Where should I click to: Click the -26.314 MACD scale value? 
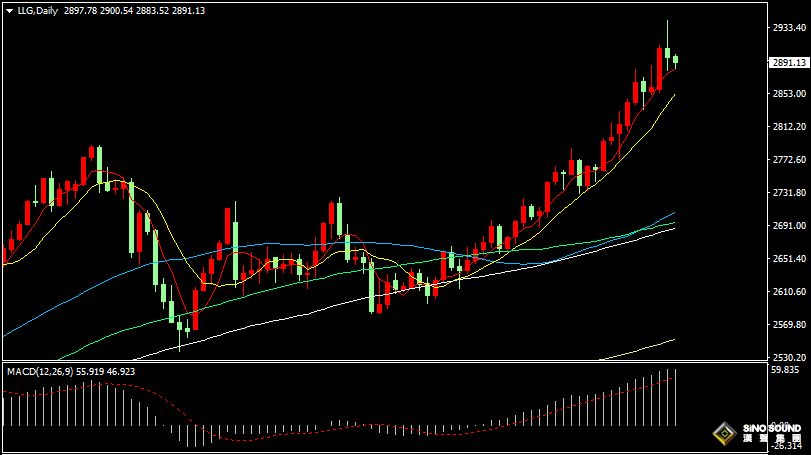point(789,447)
